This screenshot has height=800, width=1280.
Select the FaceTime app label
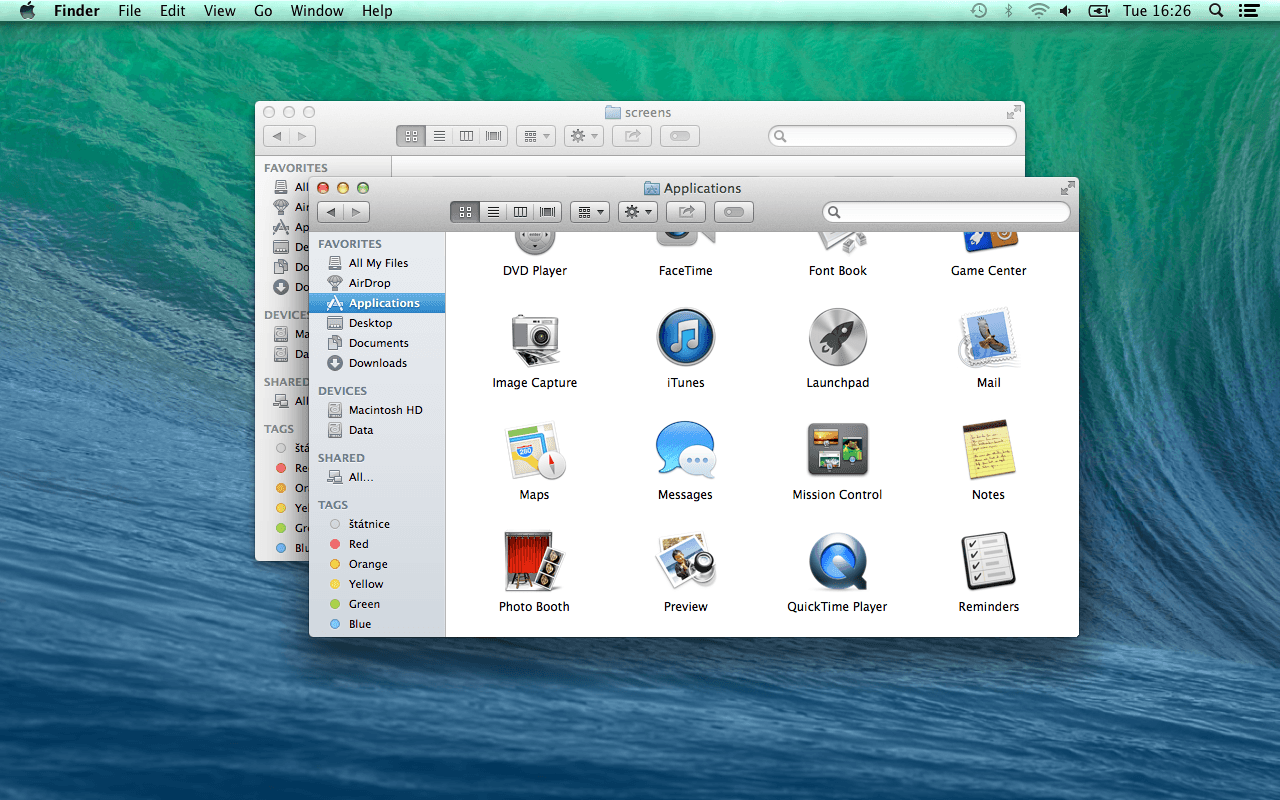(x=686, y=271)
